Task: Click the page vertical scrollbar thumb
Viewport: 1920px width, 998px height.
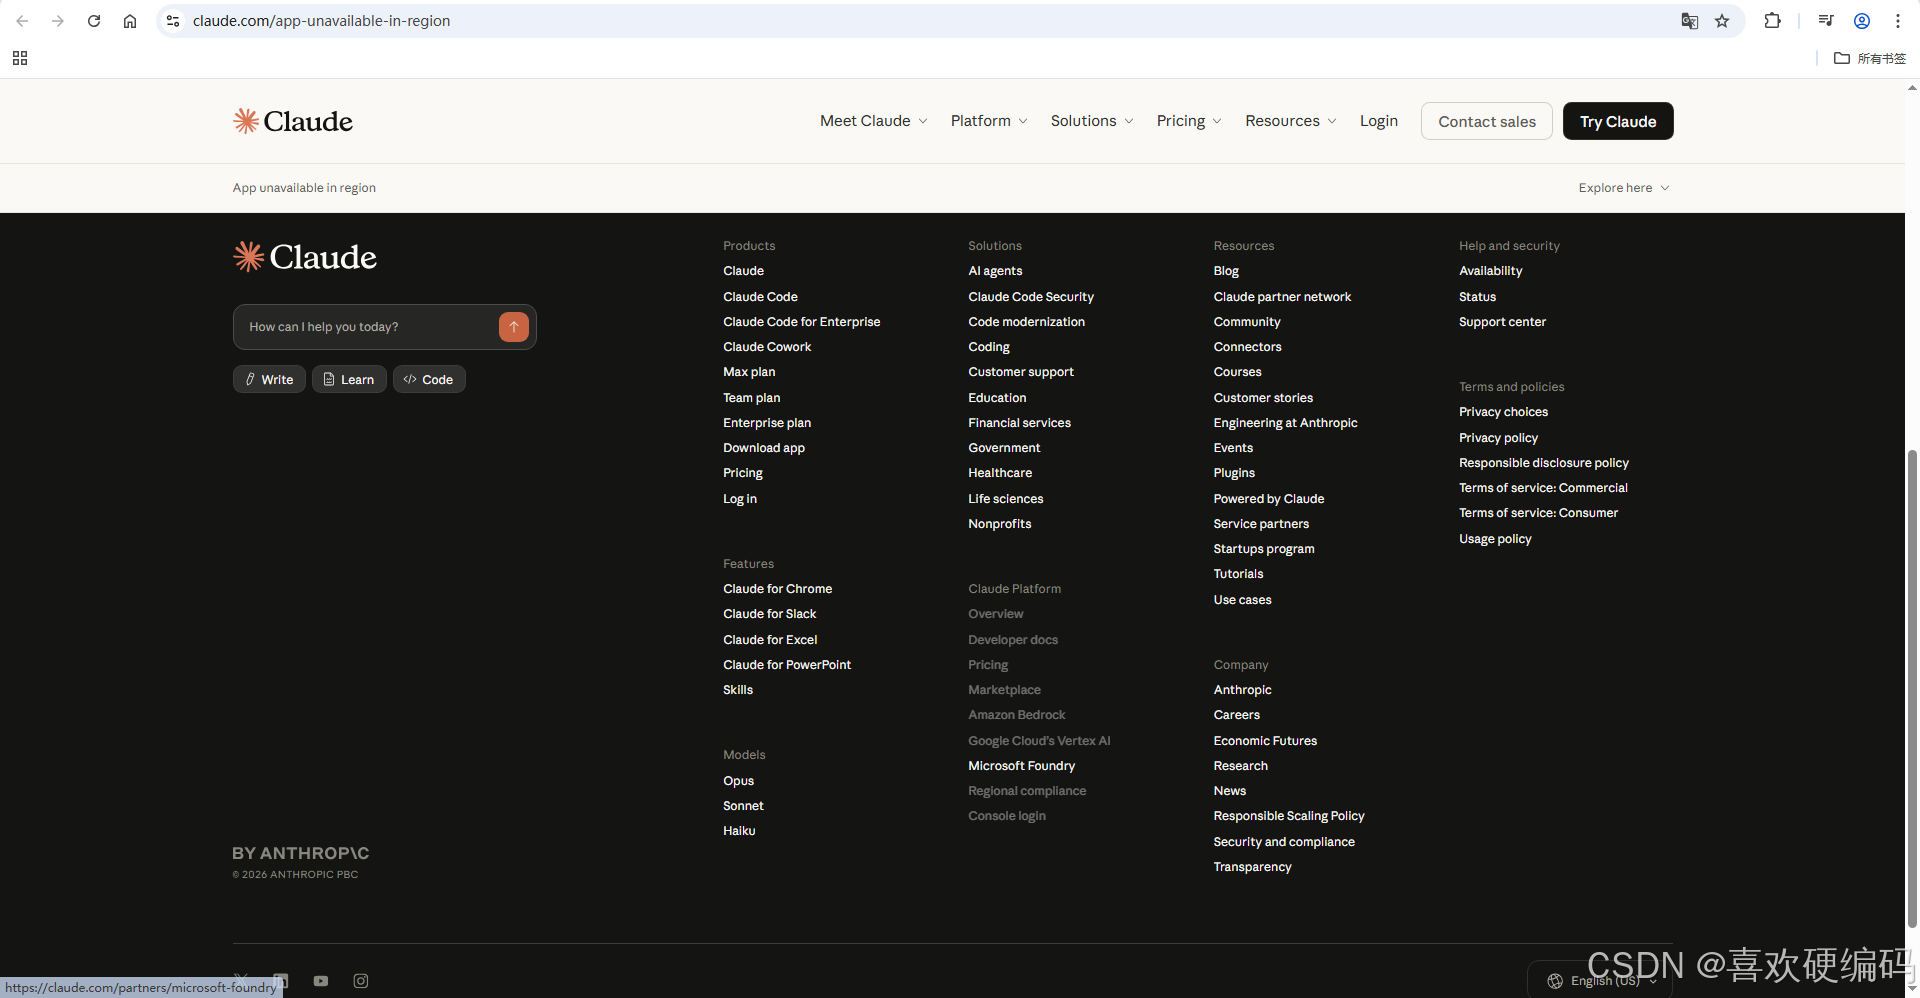Action: (x=1912, y=690)
